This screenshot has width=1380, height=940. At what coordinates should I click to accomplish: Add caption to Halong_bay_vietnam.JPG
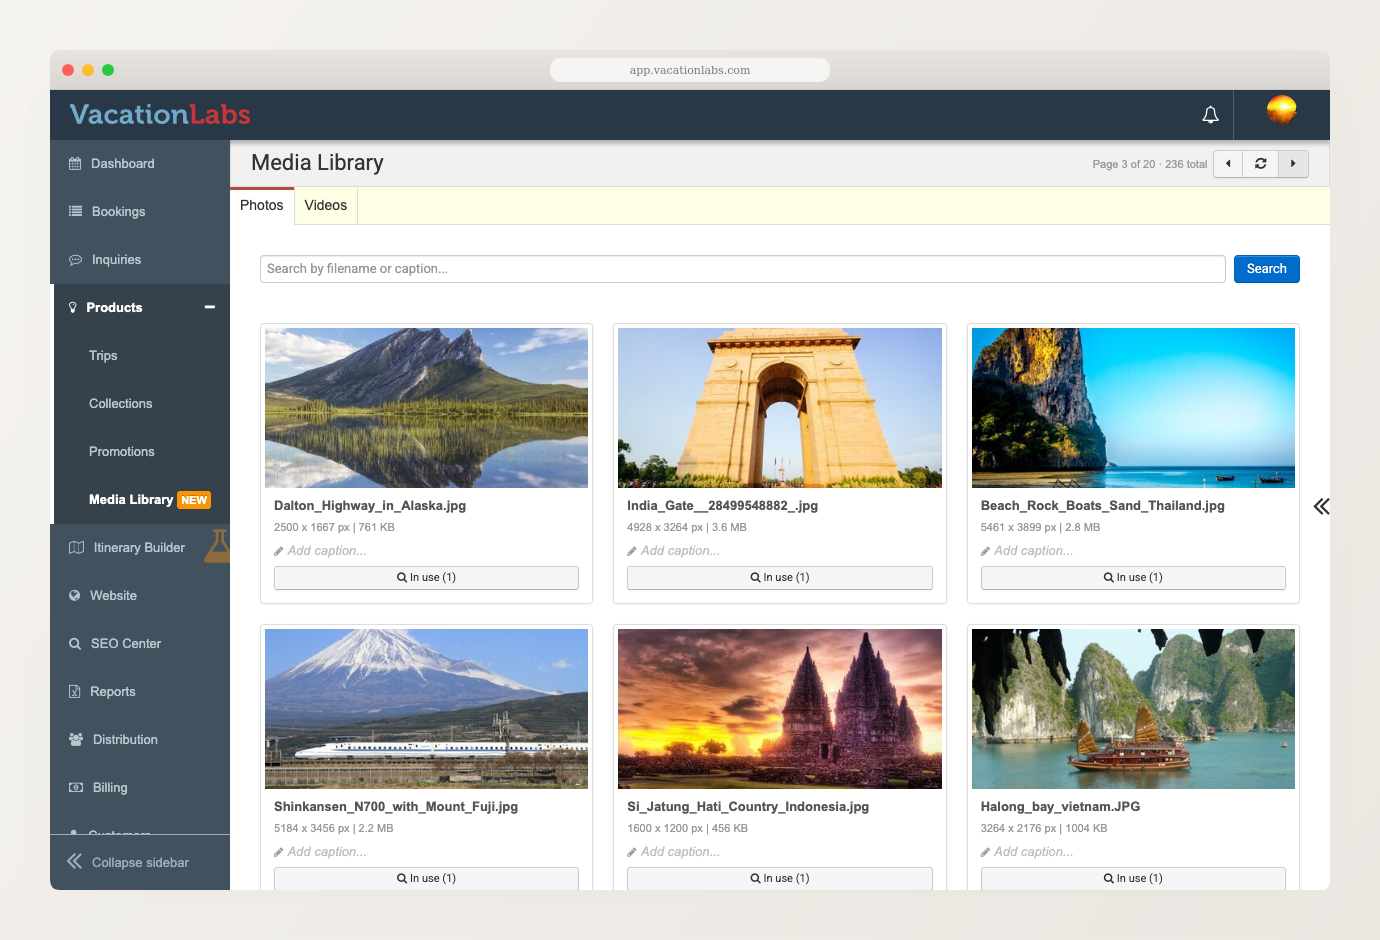coord(1034,852)
